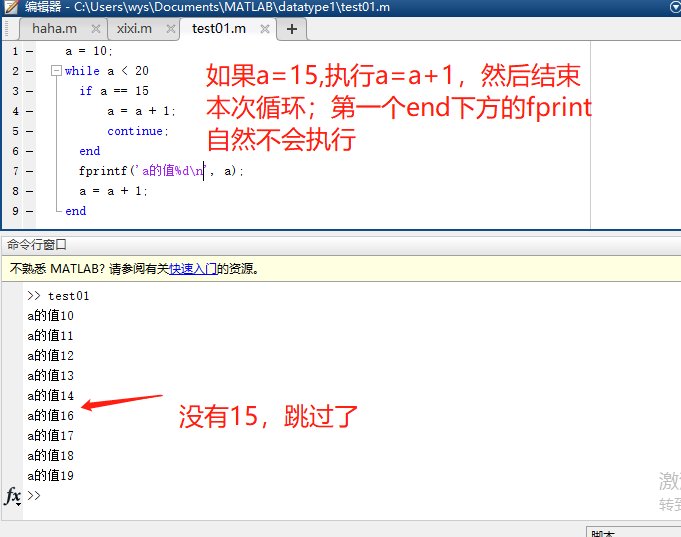Viewport: 681px width, 537px height.
Task: Click output line 'a的值12'
Action: tap(50, 355)
